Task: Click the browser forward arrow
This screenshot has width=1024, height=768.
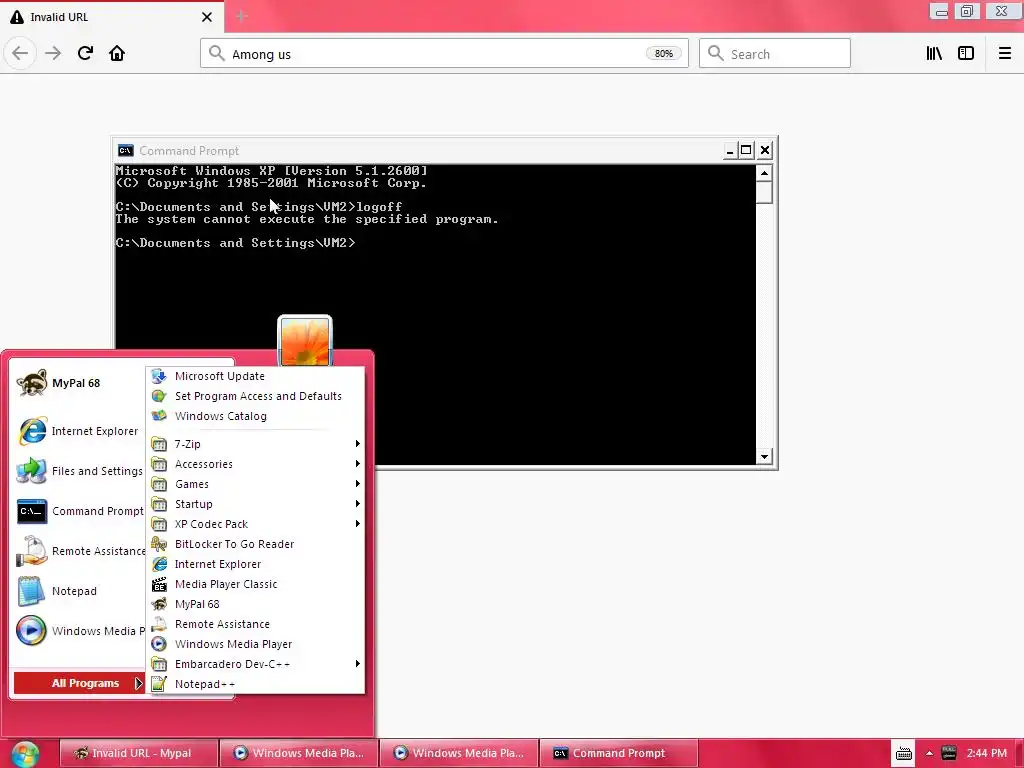Action: [53, 54]
